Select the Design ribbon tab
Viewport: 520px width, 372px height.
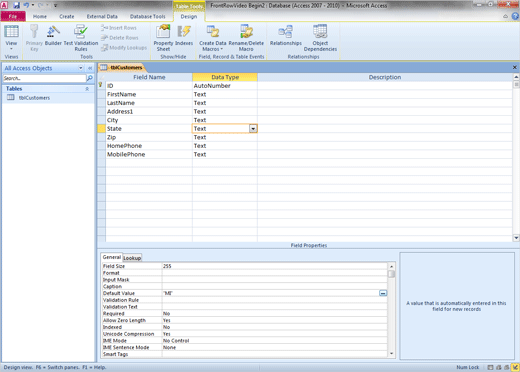coord(189,16)
